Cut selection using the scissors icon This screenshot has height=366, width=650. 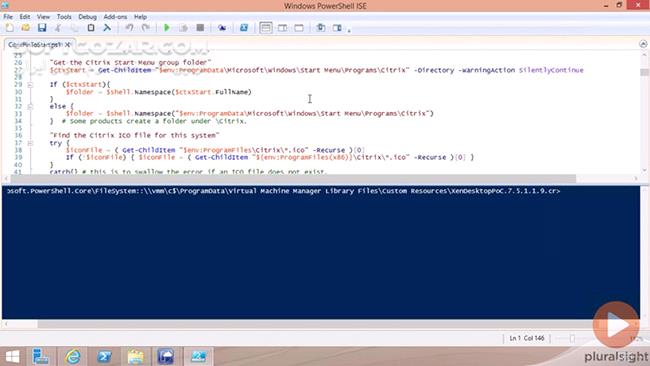pyautogui.click(x=58, y=28)
